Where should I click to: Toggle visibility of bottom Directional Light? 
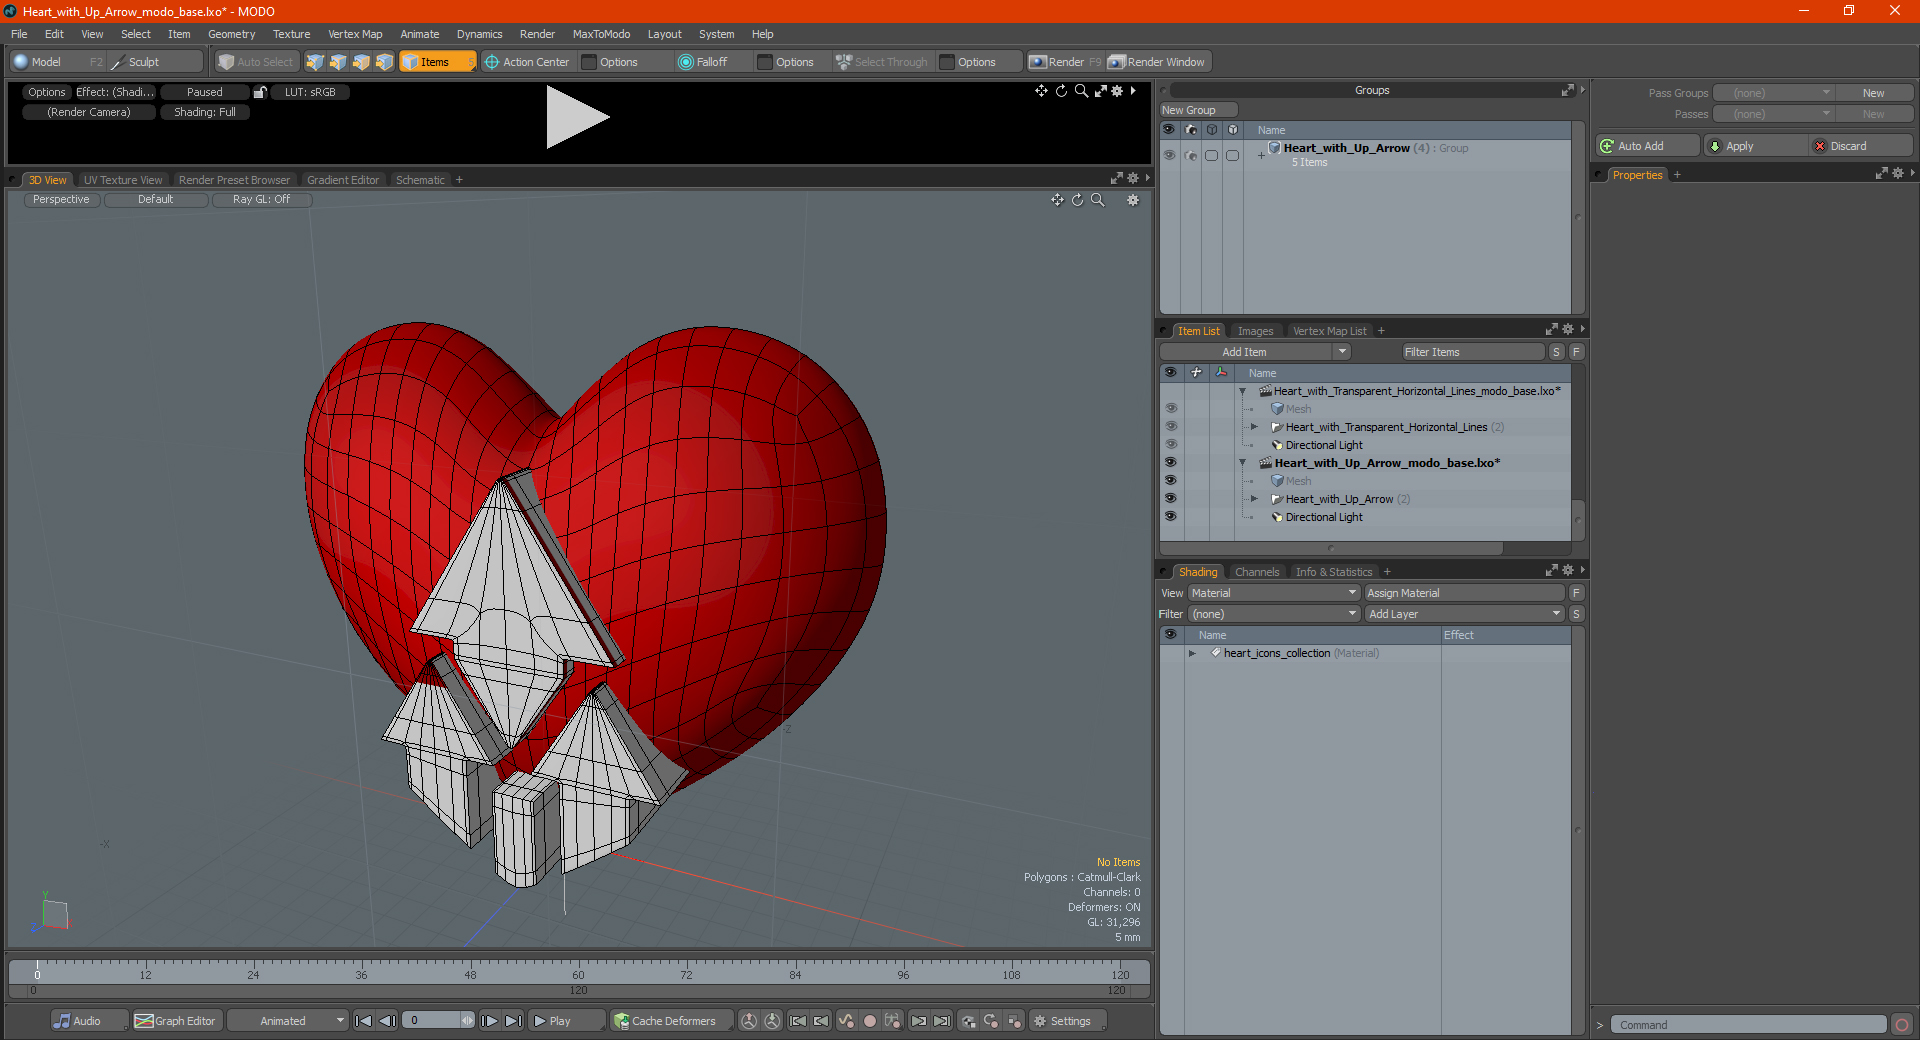pyautogui.click(x=1170, y=516)
